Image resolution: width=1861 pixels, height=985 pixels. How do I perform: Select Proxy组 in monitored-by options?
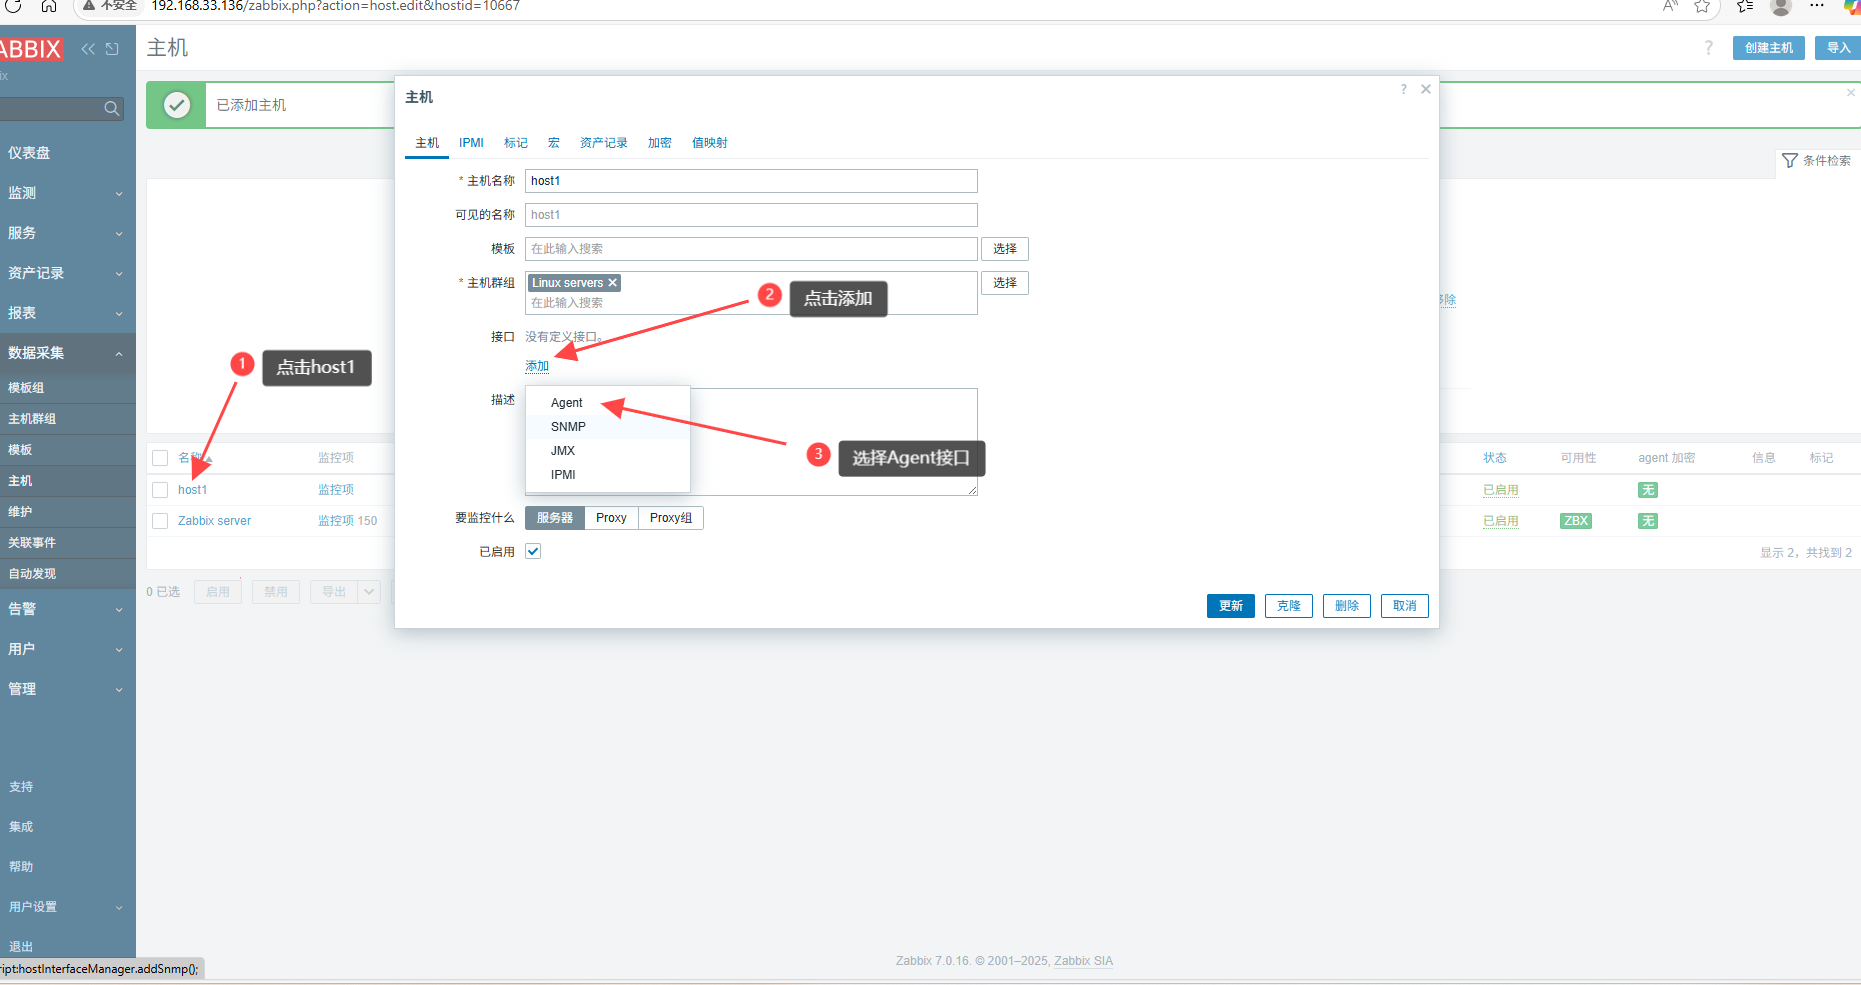(x=671, y=518)
